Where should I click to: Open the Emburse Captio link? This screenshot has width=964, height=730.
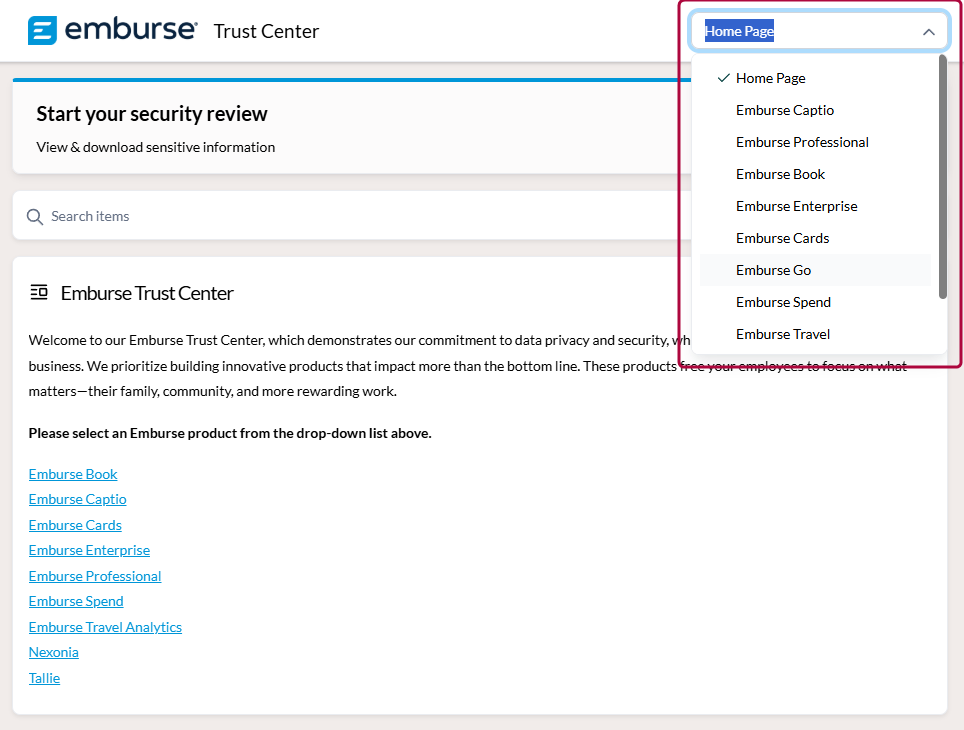(x=77, y=499)
